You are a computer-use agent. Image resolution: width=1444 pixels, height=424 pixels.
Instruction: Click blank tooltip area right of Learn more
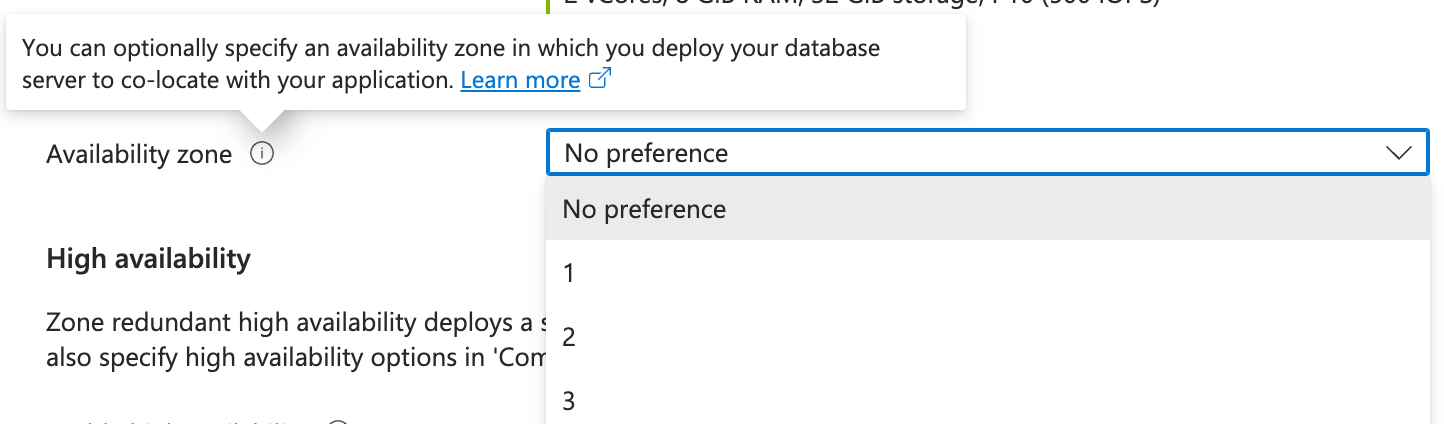pyautogui.click(x=780, y=81)
